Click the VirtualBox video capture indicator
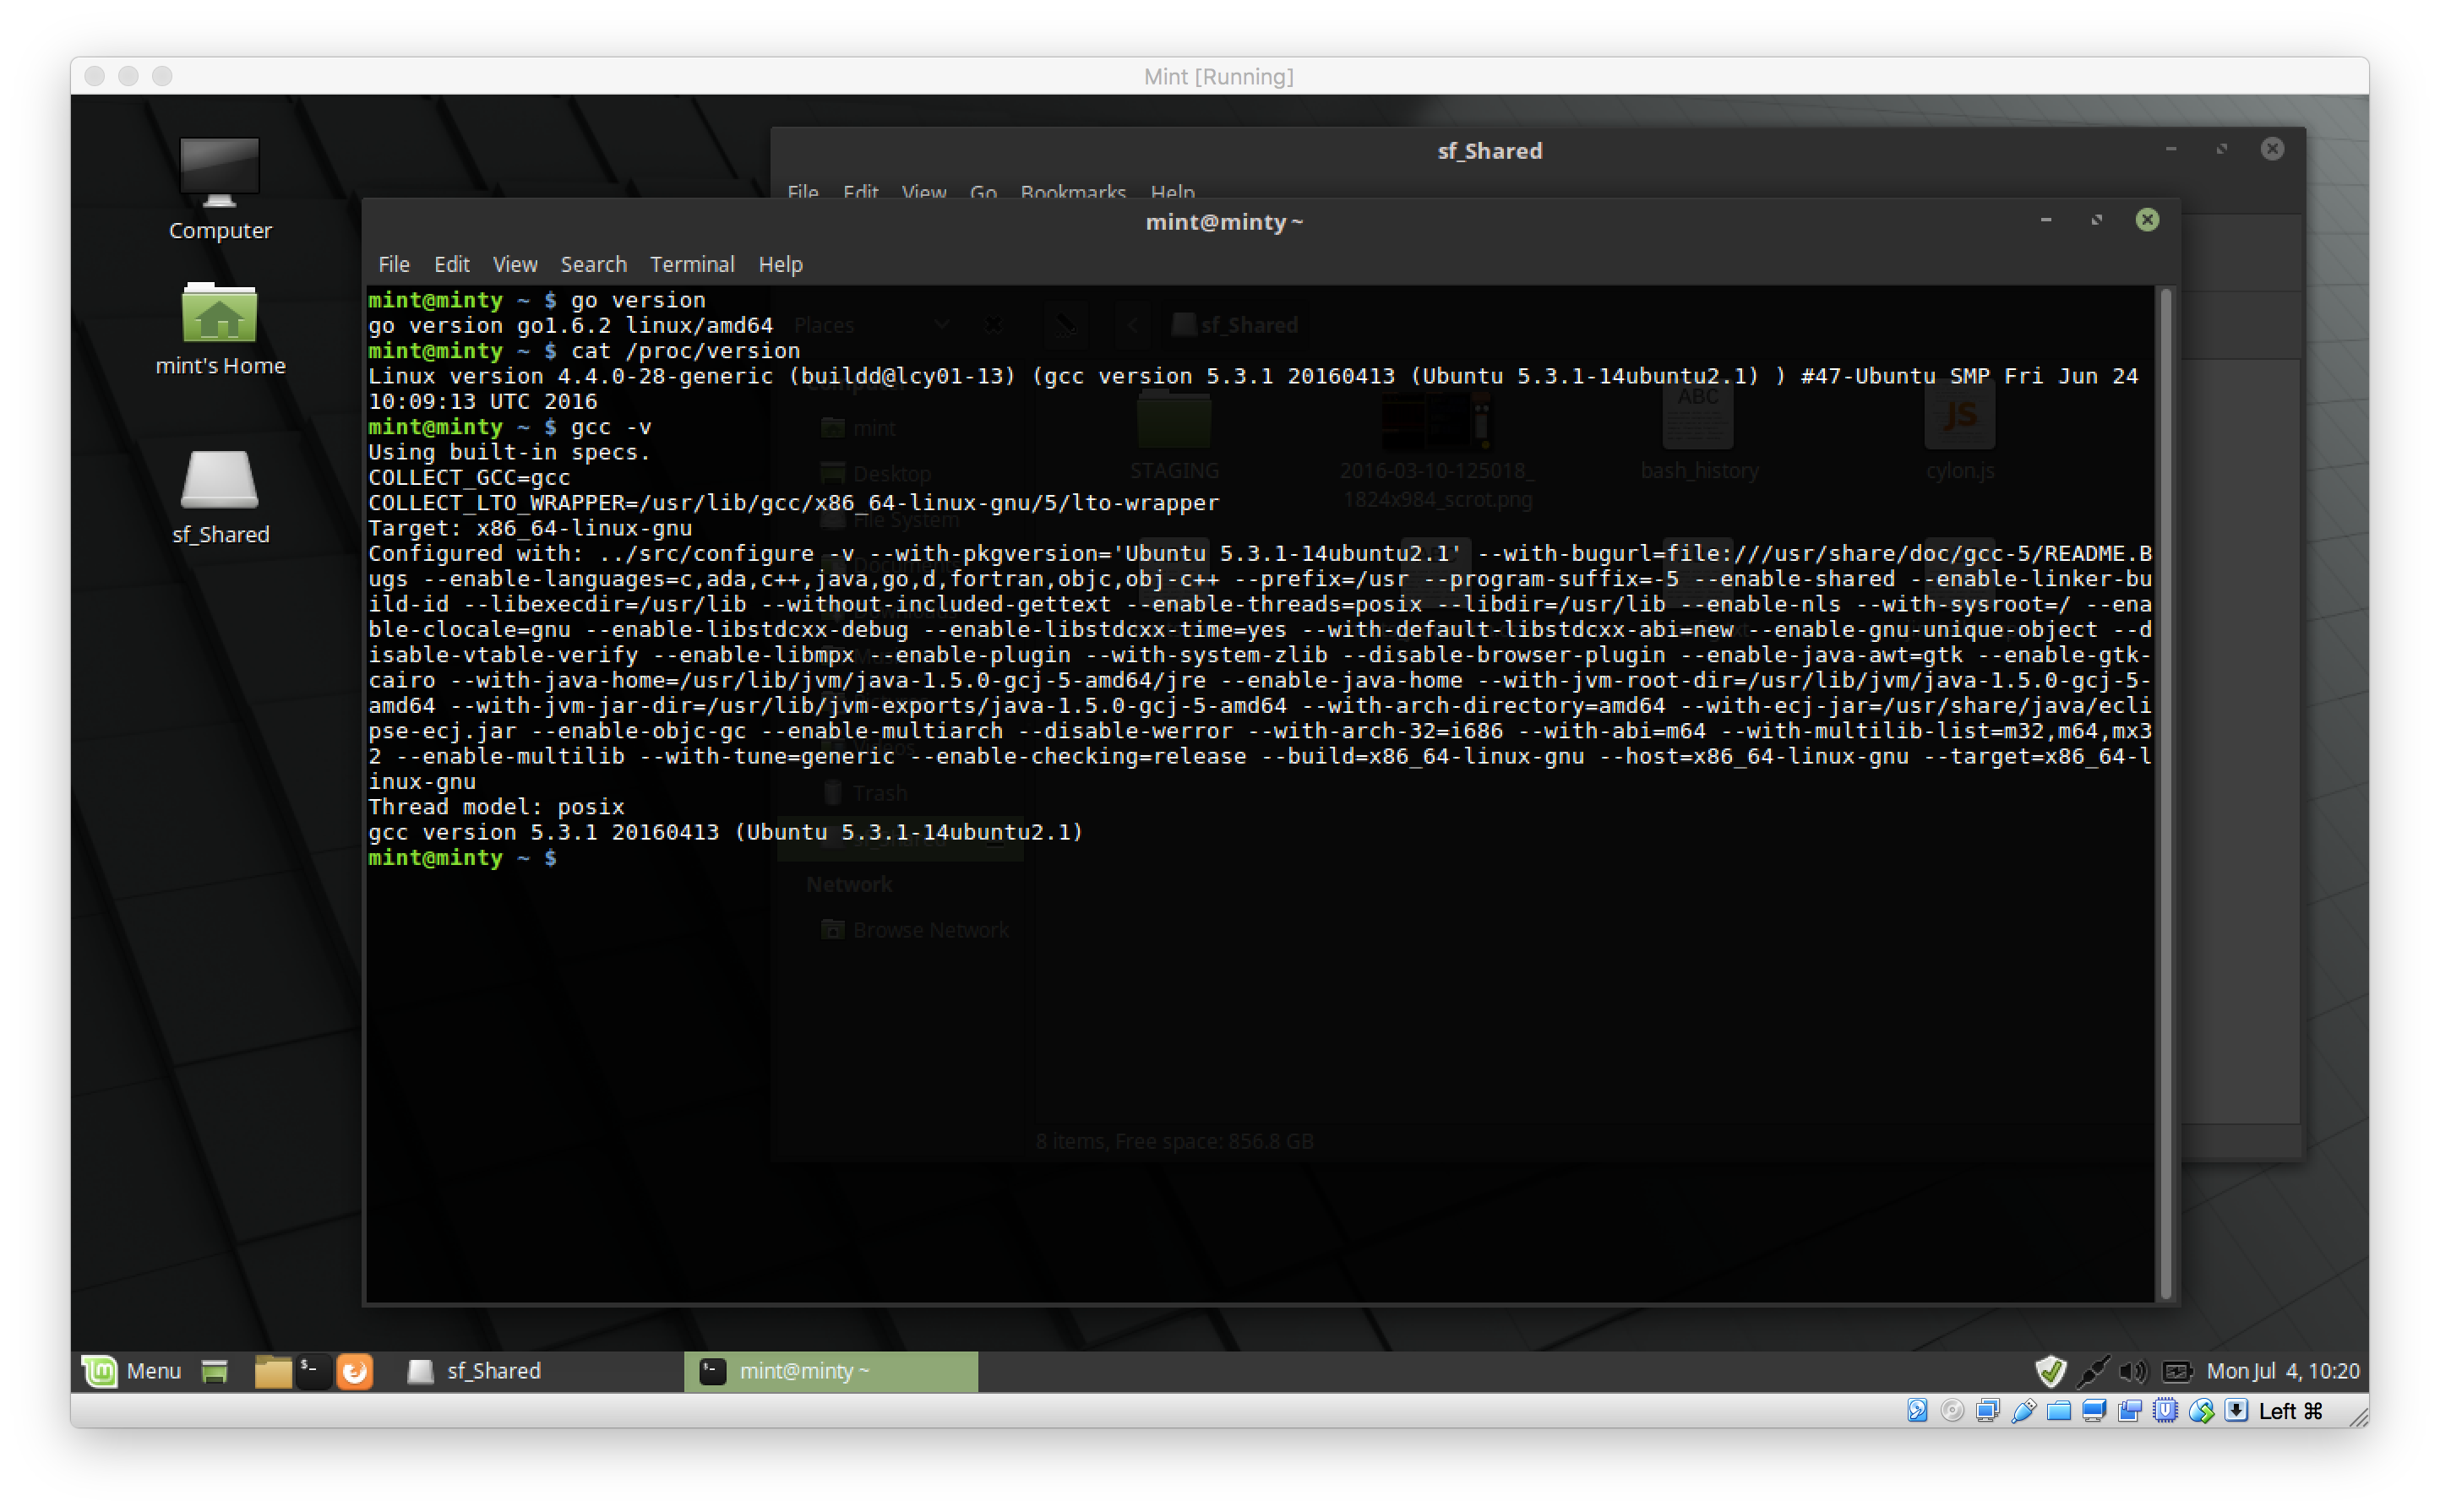This screenshot has width=2440, height=1512. (2130, 1411)
